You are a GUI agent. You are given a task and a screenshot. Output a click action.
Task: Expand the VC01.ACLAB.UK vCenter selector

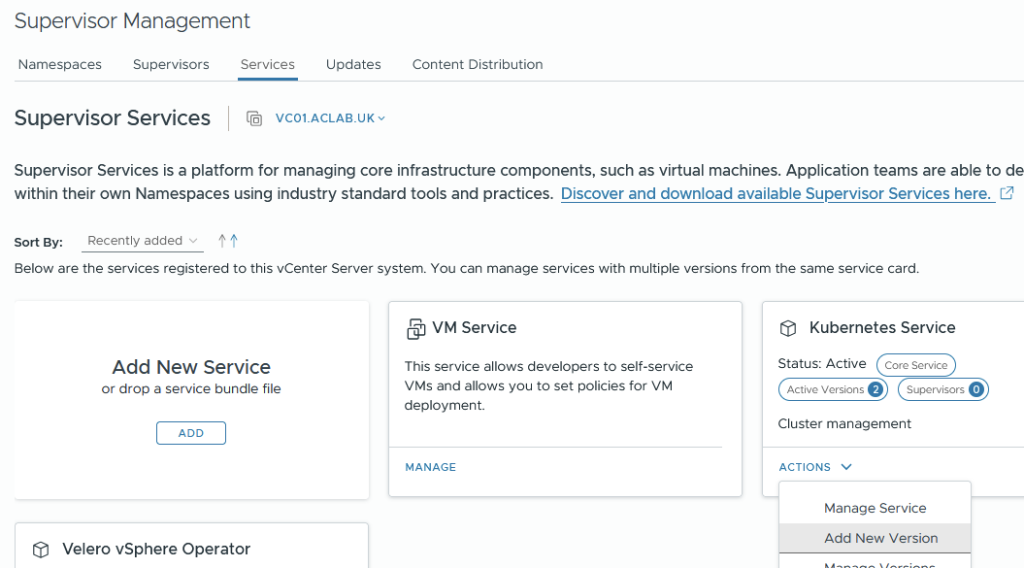(330, 118)
